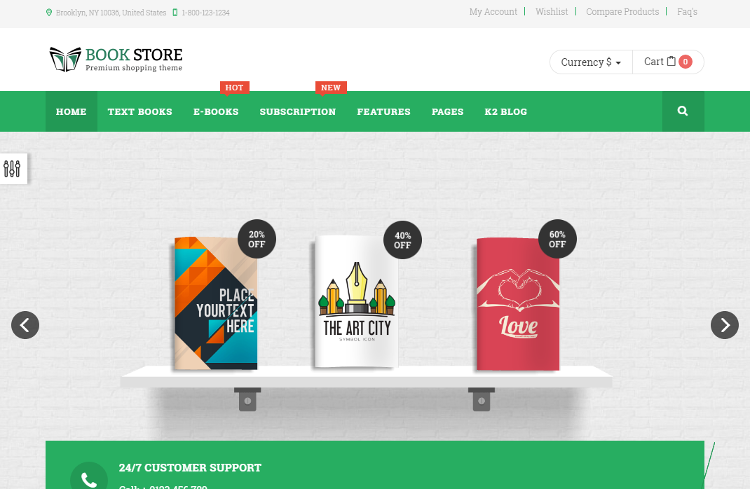The width and height of the screenshot is (750, 489).
Task: Click the Book Store logo
Action: coord(116,59)
